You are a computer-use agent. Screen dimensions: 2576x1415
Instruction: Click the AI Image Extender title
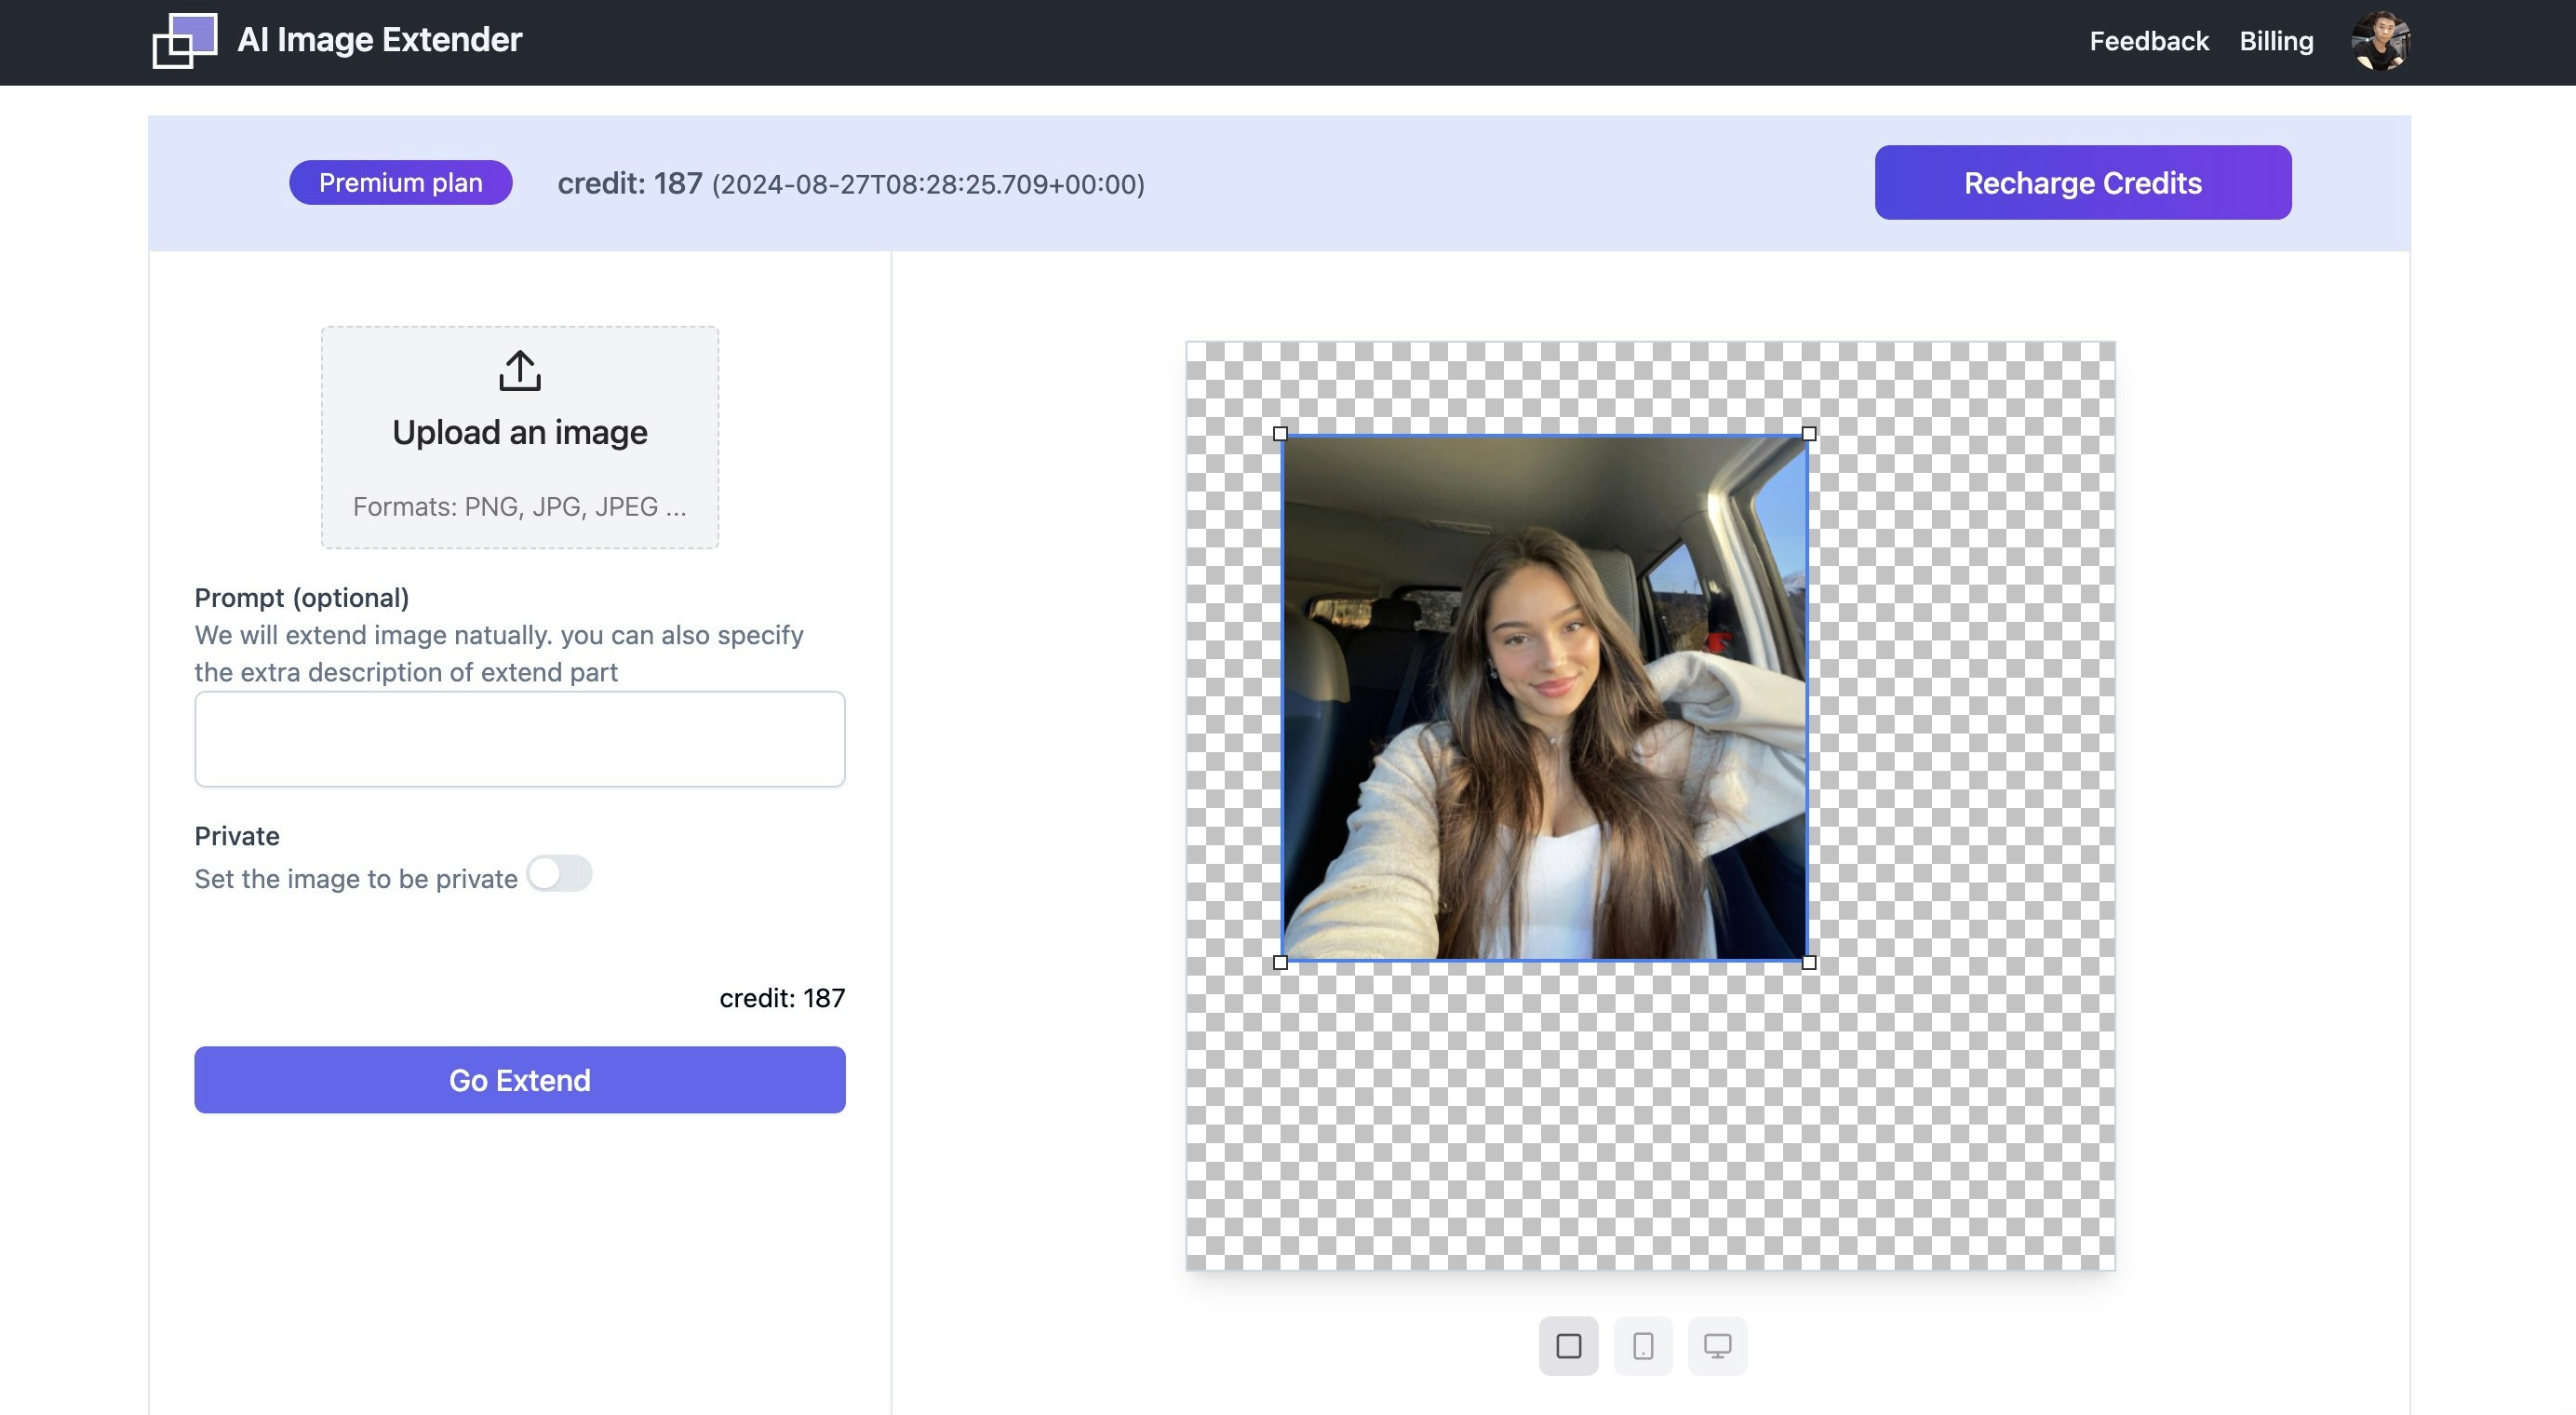tap(379, 40)
